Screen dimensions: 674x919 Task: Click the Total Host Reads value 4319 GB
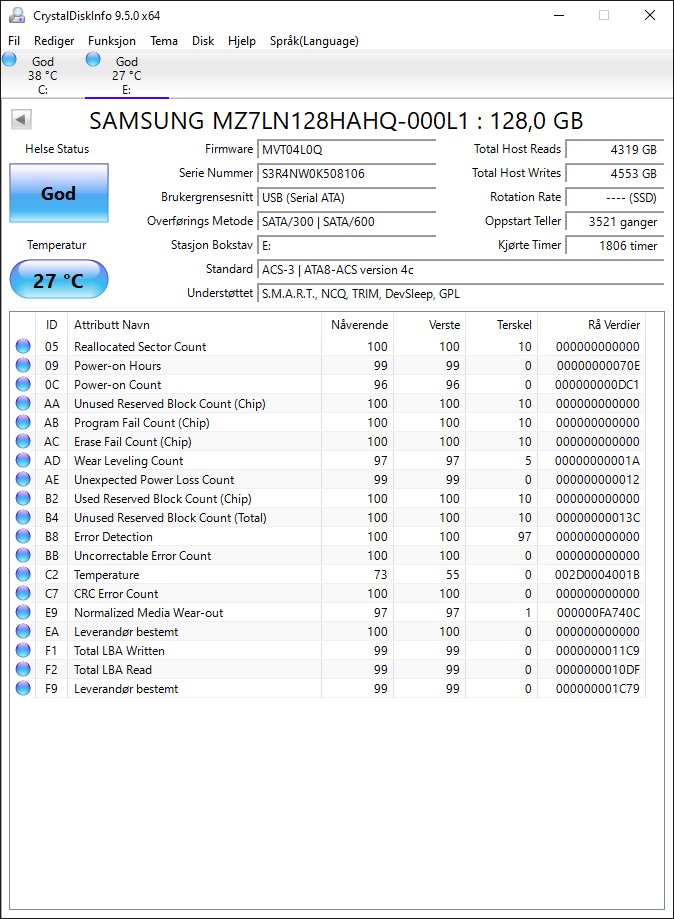coord(615,150)
